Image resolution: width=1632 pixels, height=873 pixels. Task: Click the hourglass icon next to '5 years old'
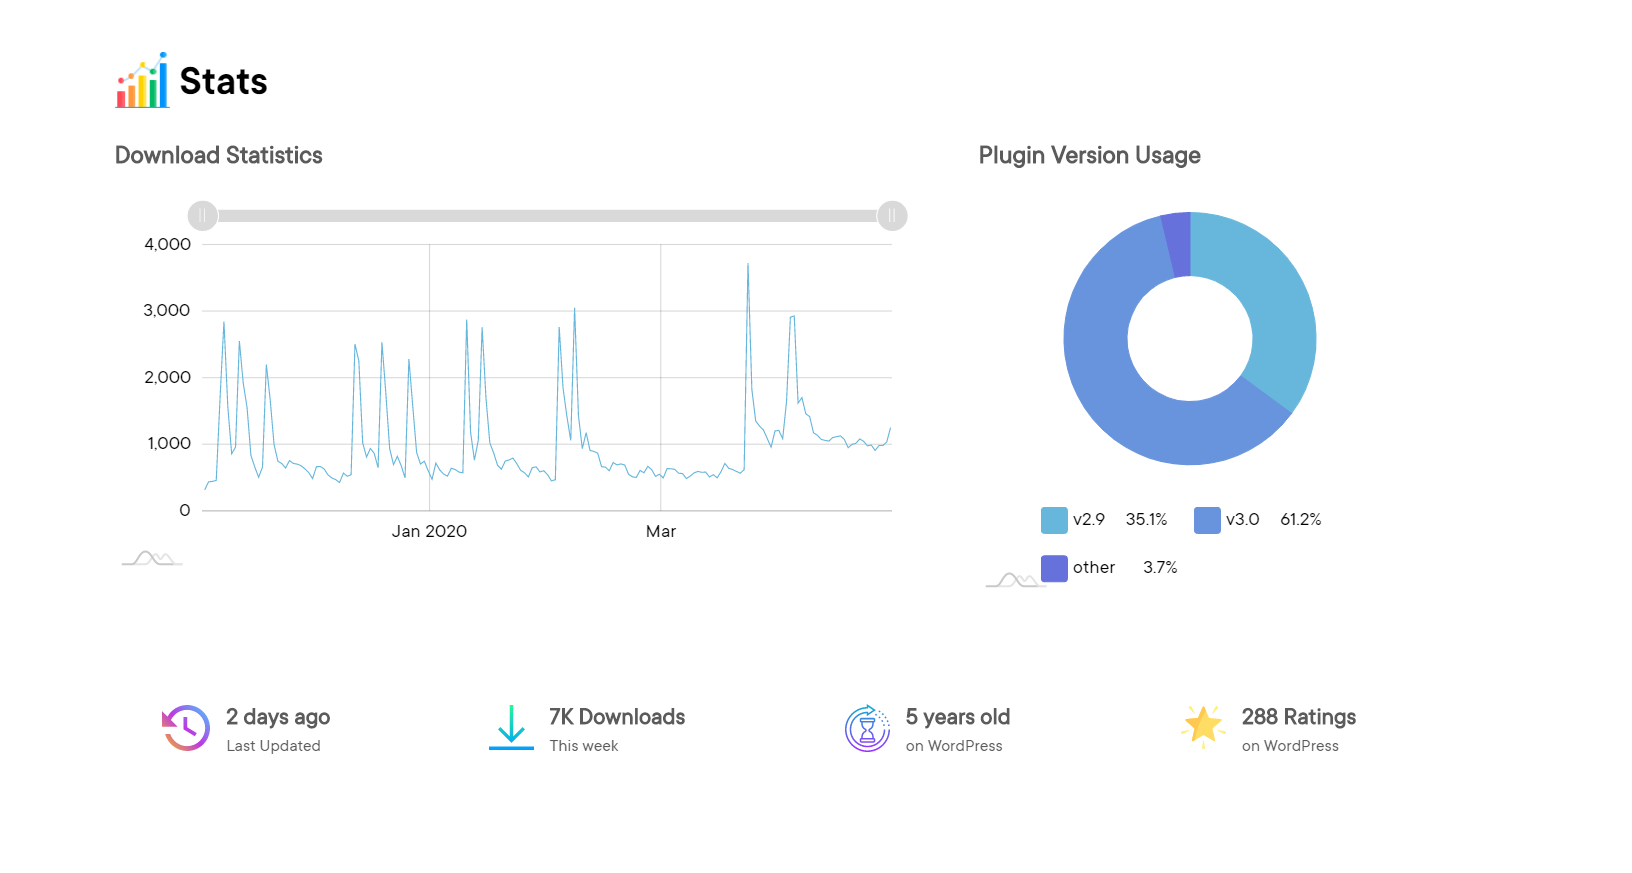point(866,728)
